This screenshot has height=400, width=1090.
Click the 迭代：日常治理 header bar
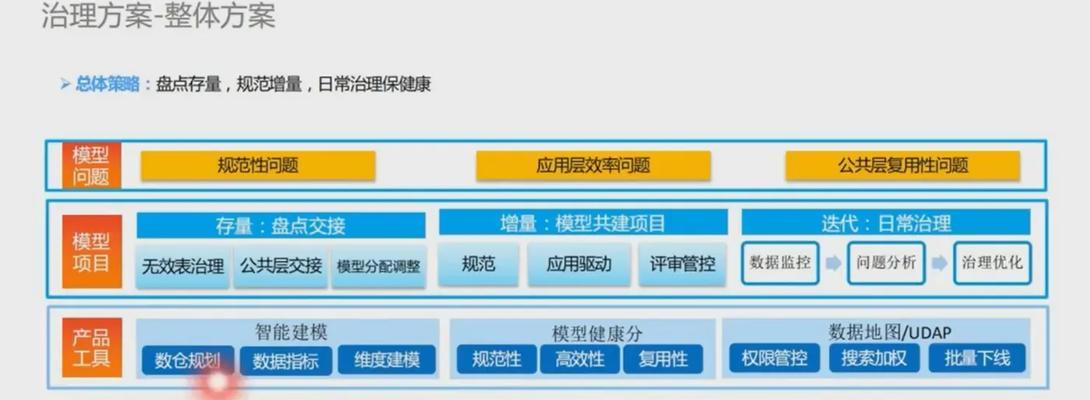pyautogui.click(x=886, y=223)
